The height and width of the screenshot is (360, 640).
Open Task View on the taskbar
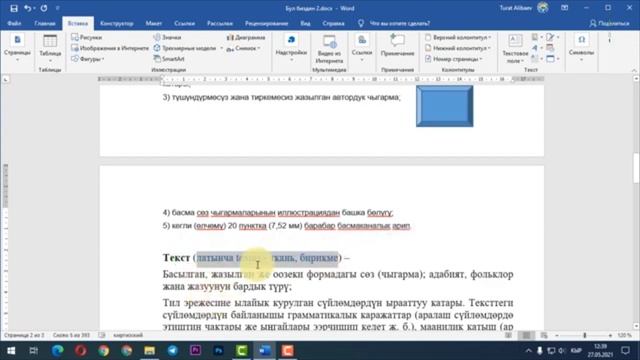[34, 351]
